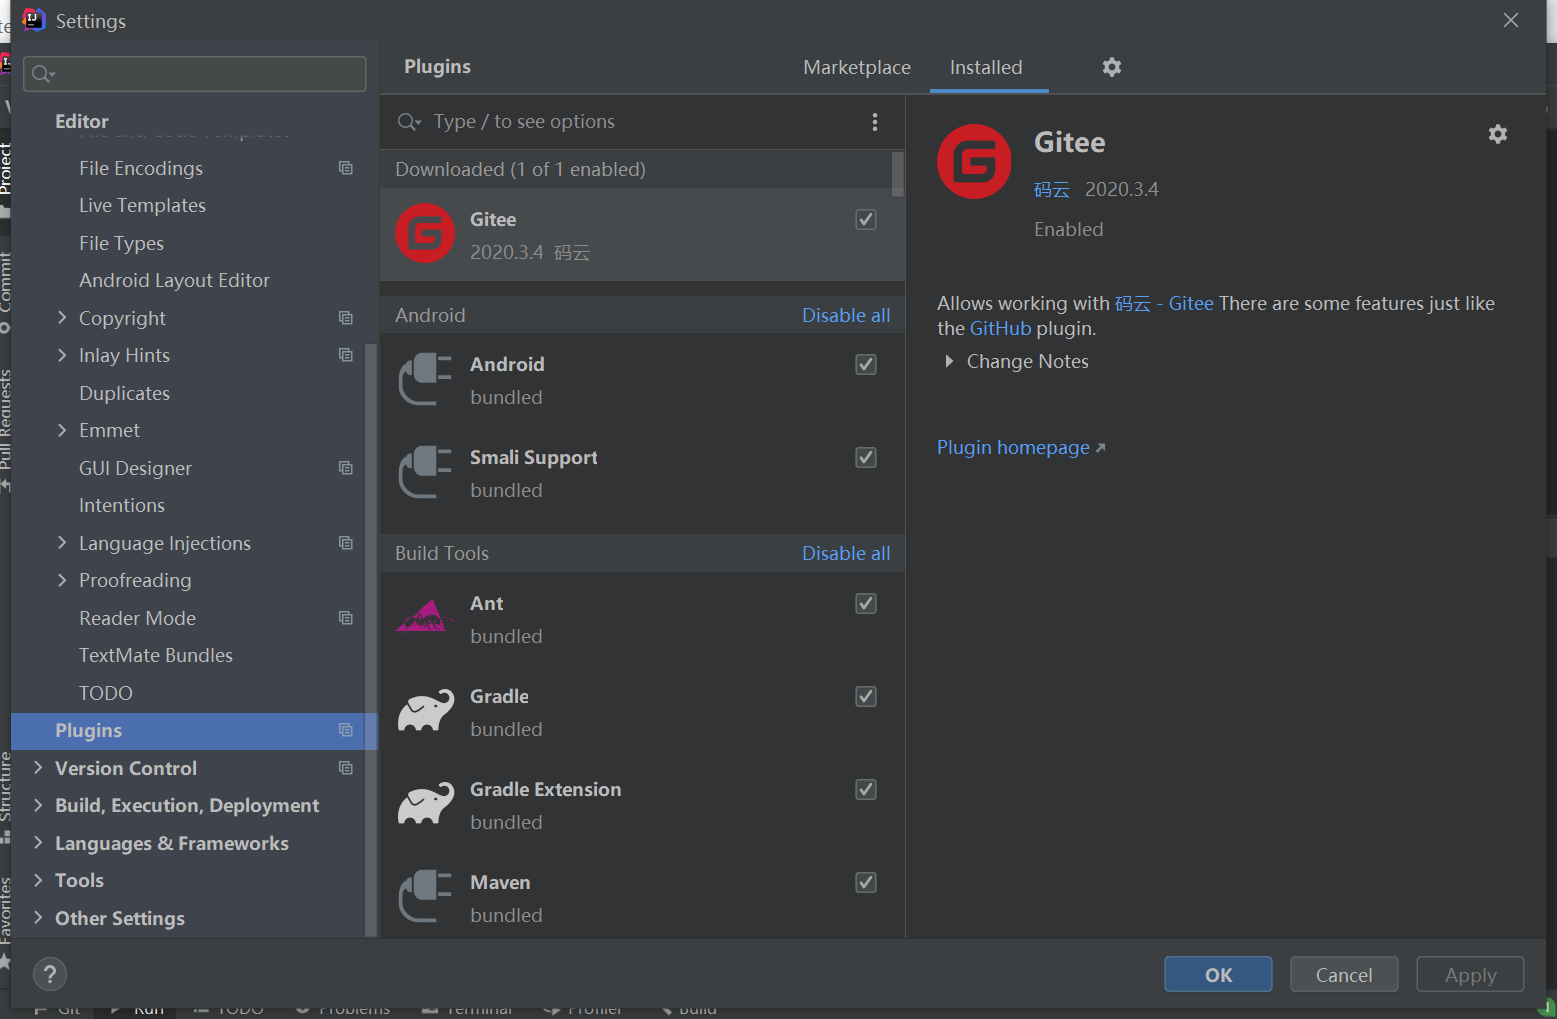This screenshot has width=1557, height=1019.
Task: Select the Live Templates settings item
Action: pos(142,205)
